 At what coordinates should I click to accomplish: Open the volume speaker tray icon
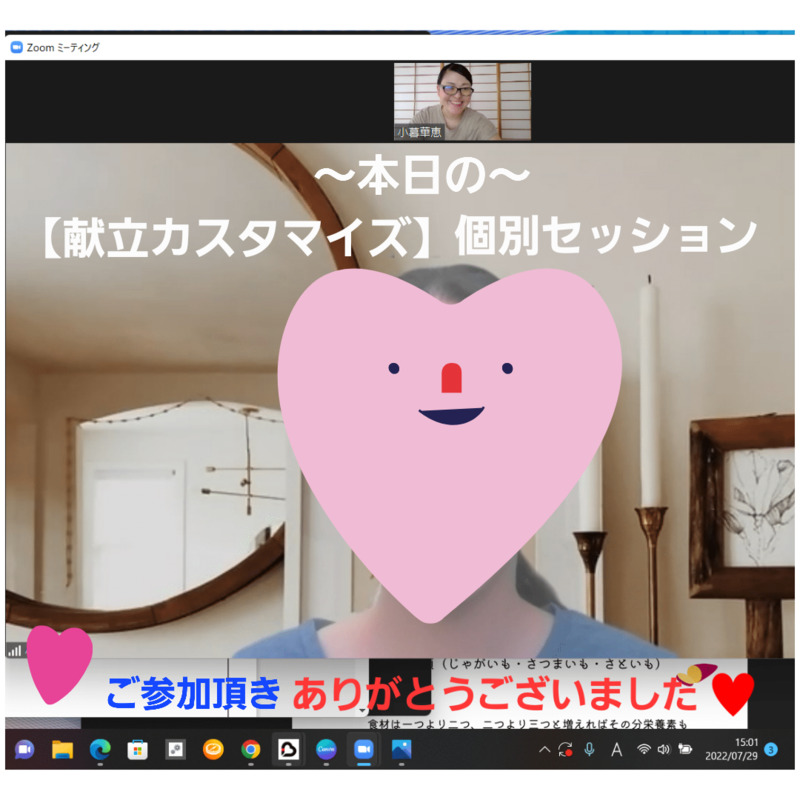tap(663, 749)
